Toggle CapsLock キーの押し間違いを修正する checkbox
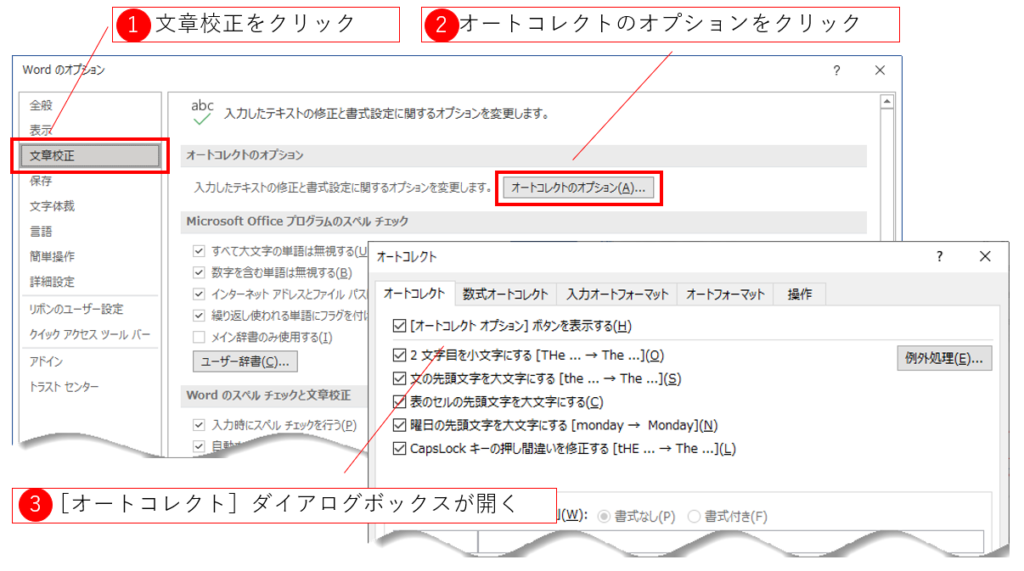This screenshot has height=571, width=1024. tap(401, 449)
